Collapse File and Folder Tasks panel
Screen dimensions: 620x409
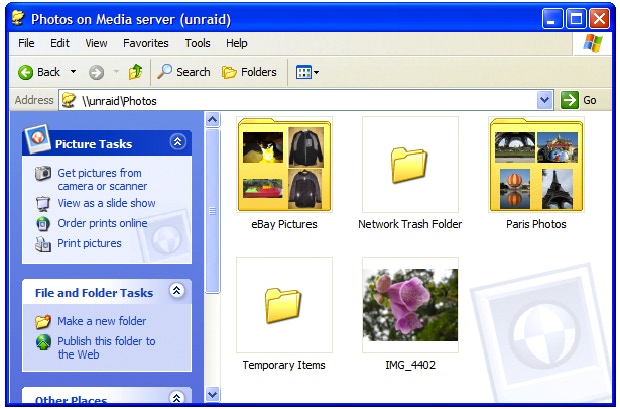click(177, 292)
